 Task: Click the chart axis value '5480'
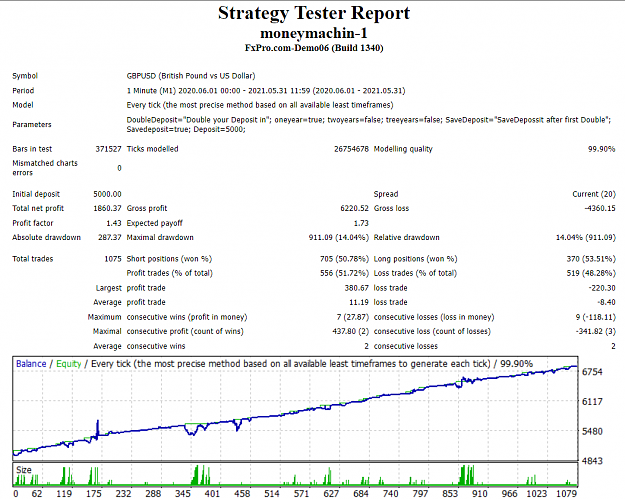(x=592, y=432)
